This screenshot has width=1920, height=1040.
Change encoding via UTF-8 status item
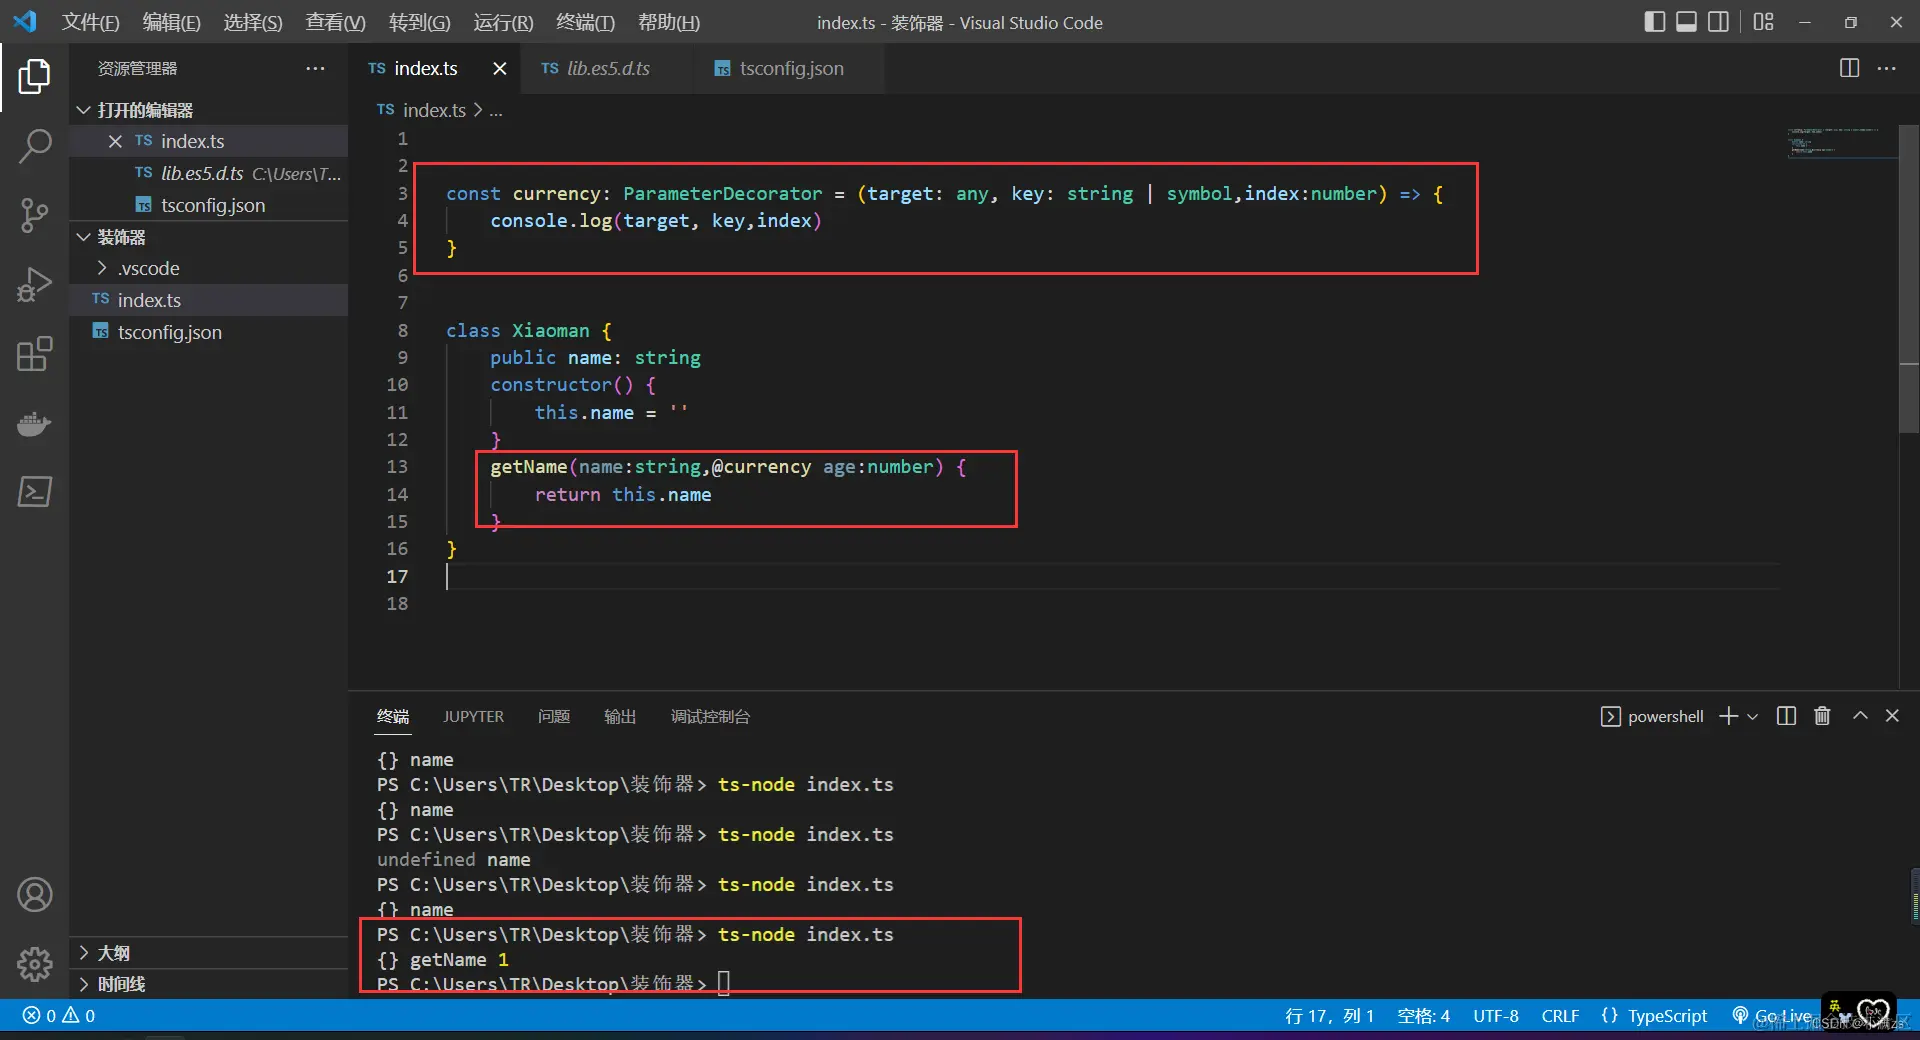point(1495,1015)
